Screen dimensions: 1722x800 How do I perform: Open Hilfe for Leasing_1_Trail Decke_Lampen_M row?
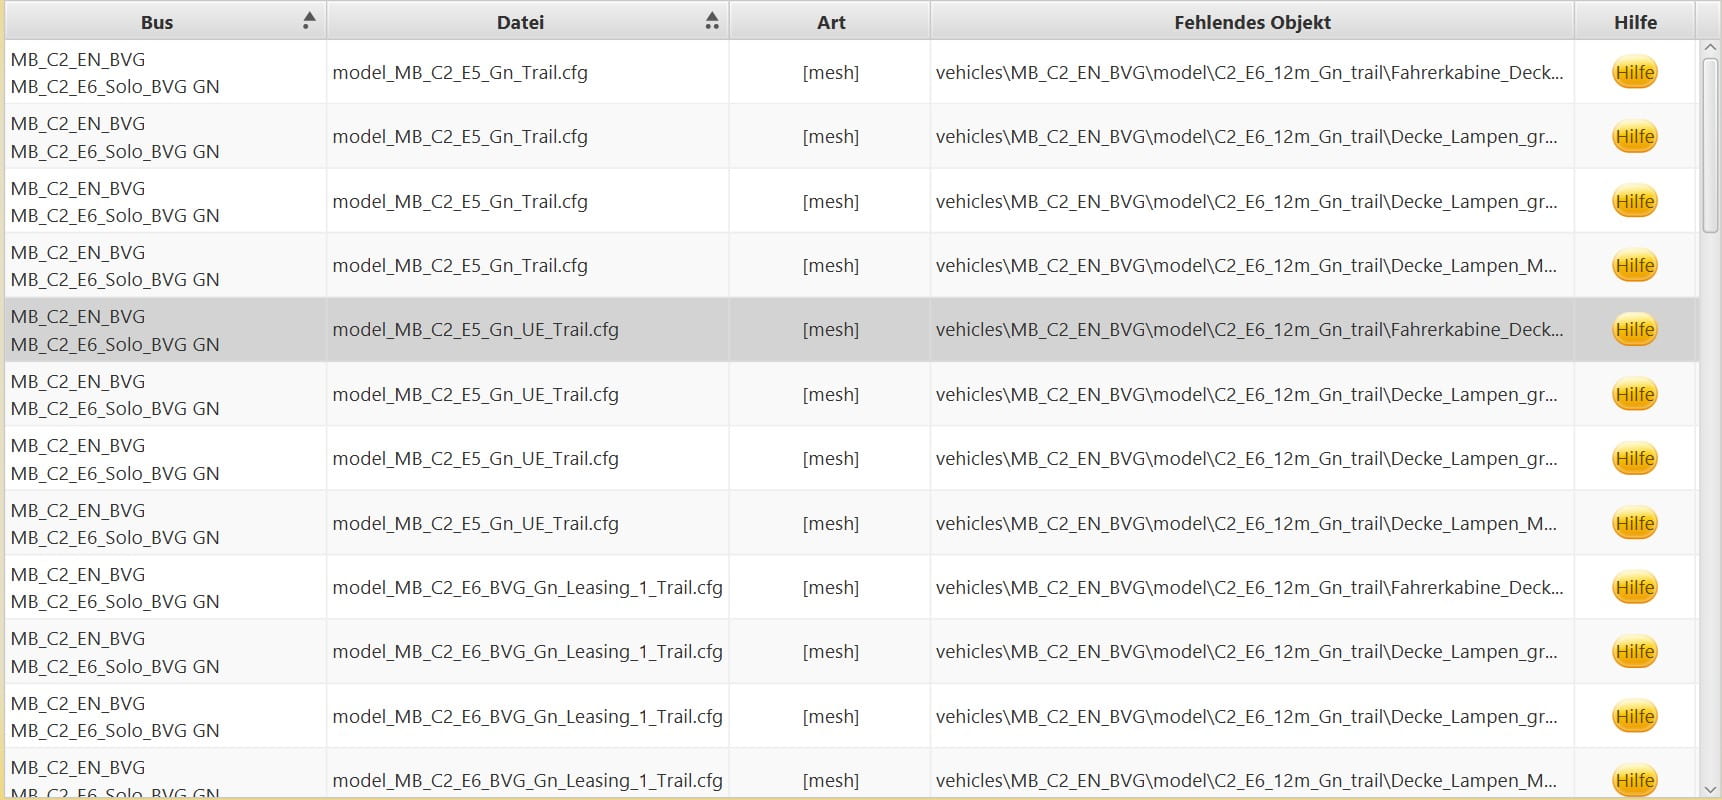coord(1634,781)
